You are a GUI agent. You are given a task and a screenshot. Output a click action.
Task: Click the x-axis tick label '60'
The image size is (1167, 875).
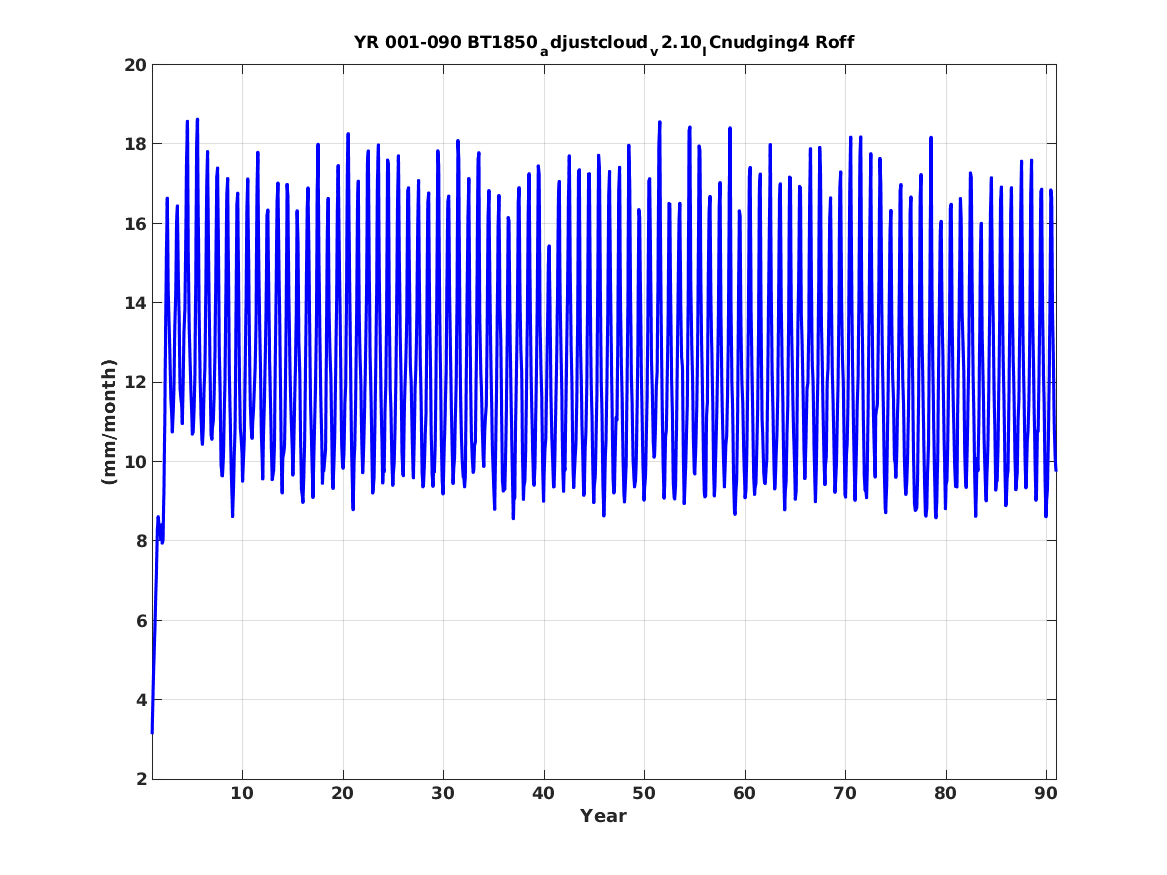(744, 793)
